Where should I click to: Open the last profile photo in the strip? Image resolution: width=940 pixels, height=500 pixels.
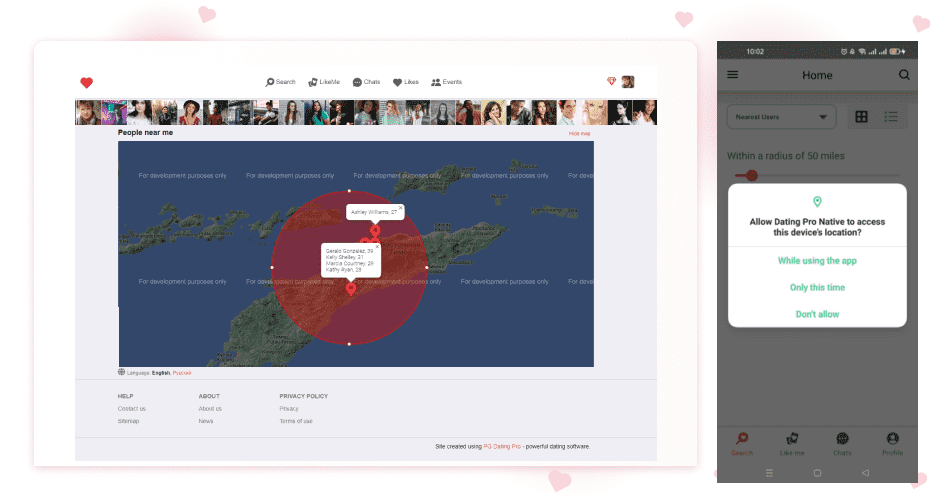point(644,113)
